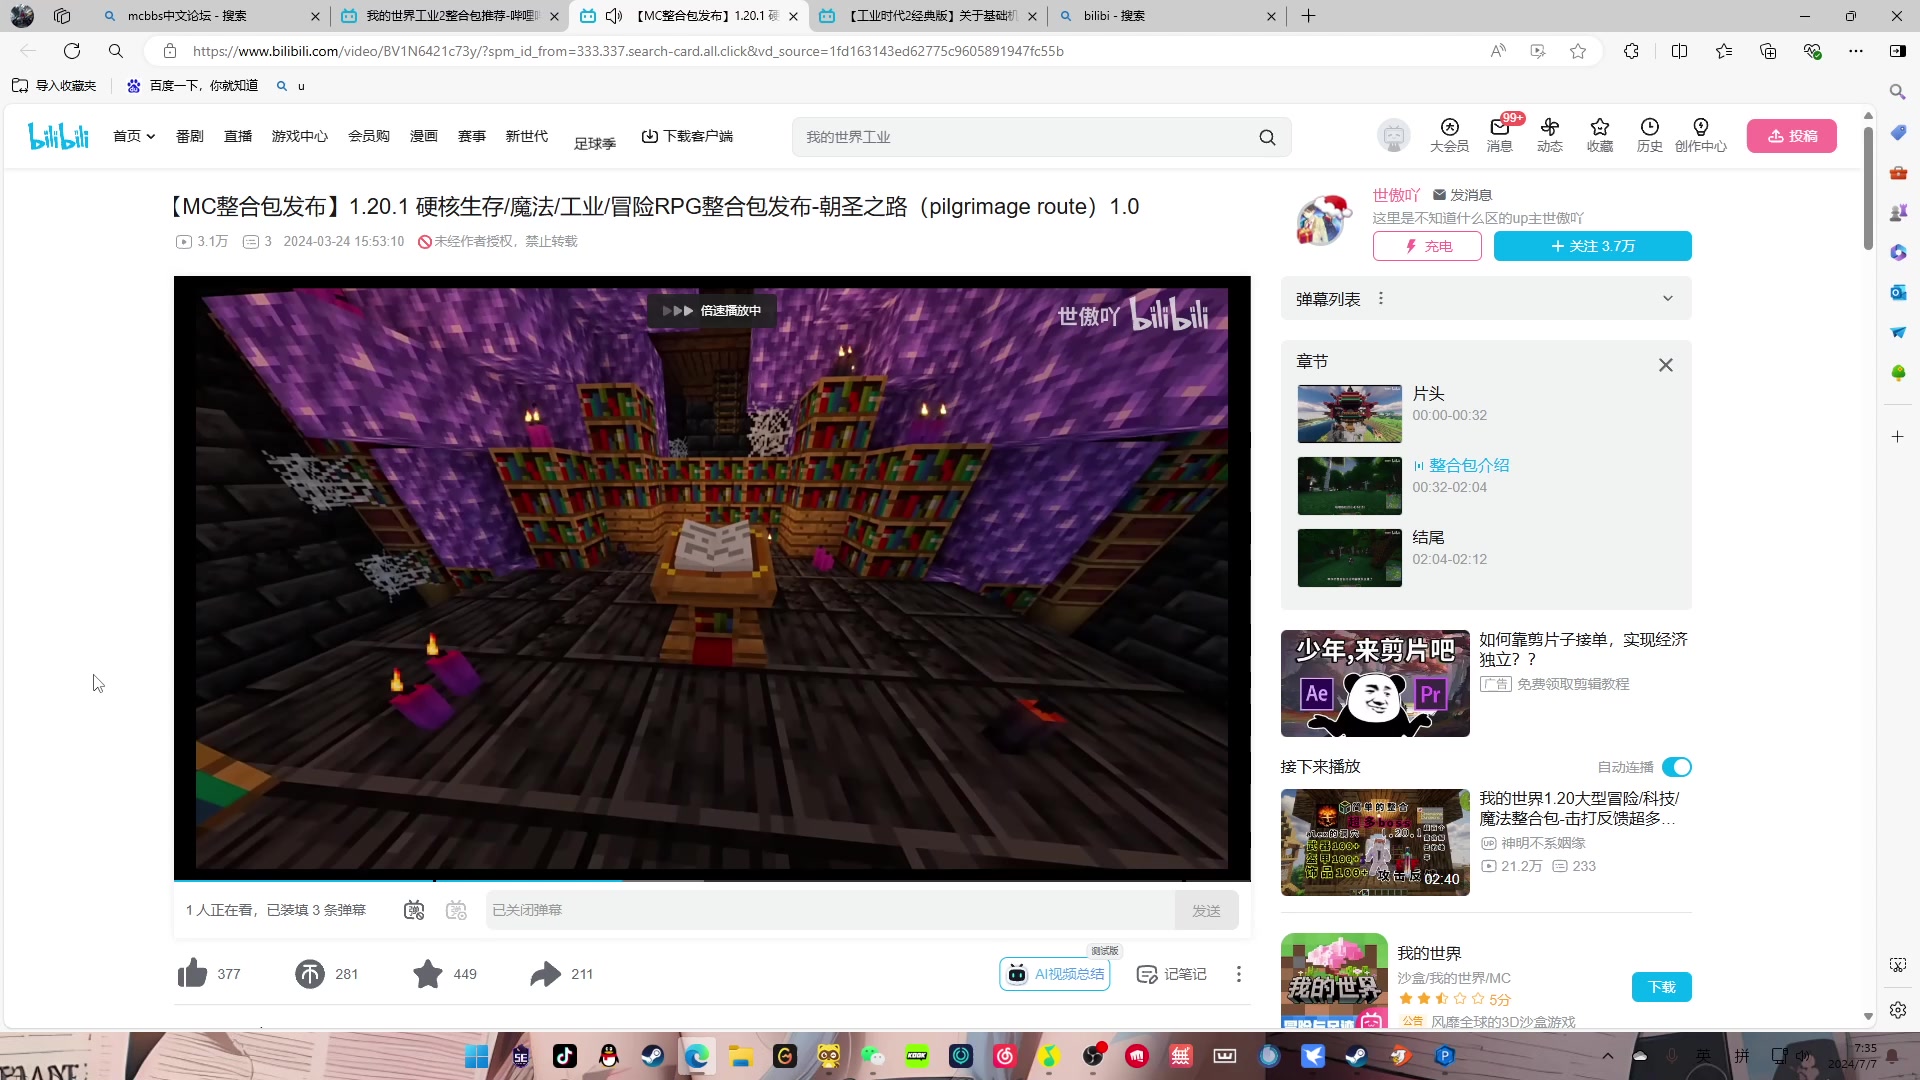This screenshot has width=1920, height=1080.
Task: Expand the 弹幕列表 panel
Action: 1667,299
